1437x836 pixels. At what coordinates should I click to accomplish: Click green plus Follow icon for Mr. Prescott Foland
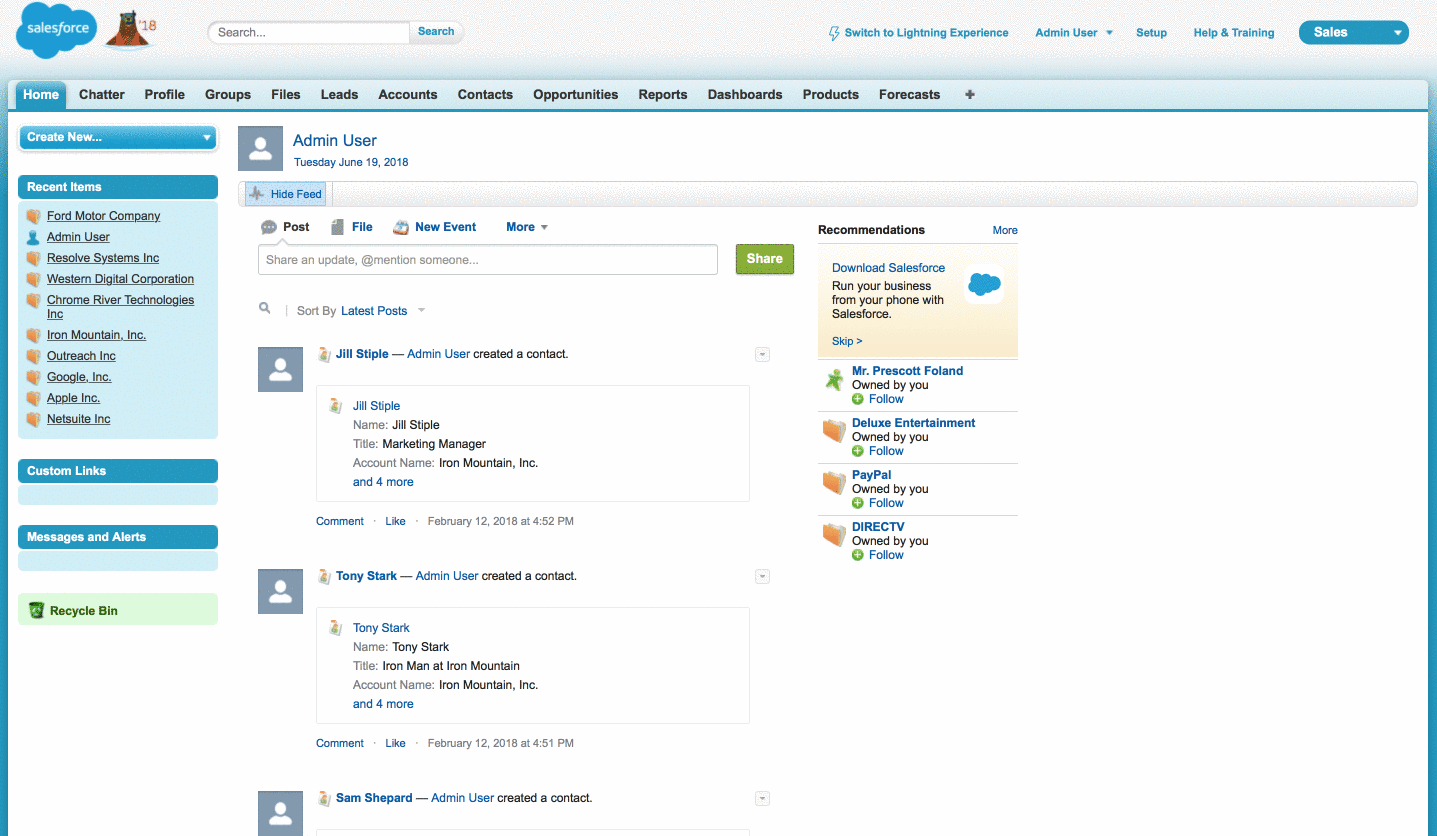click(858, 399)
